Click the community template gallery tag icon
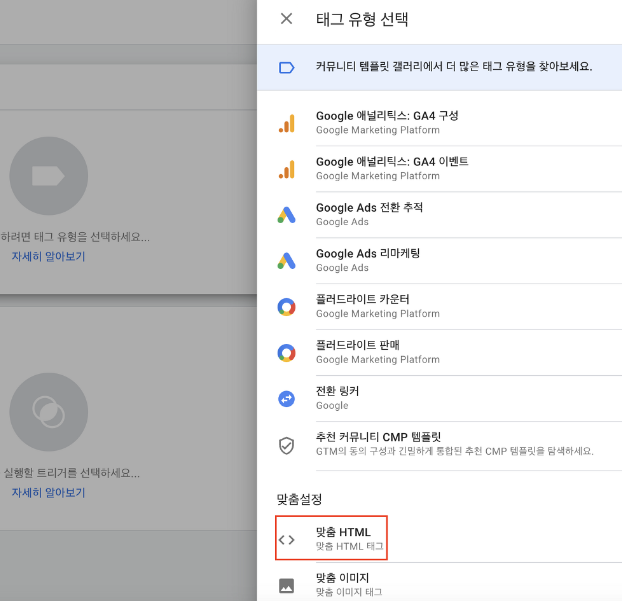 pos(286,68)
